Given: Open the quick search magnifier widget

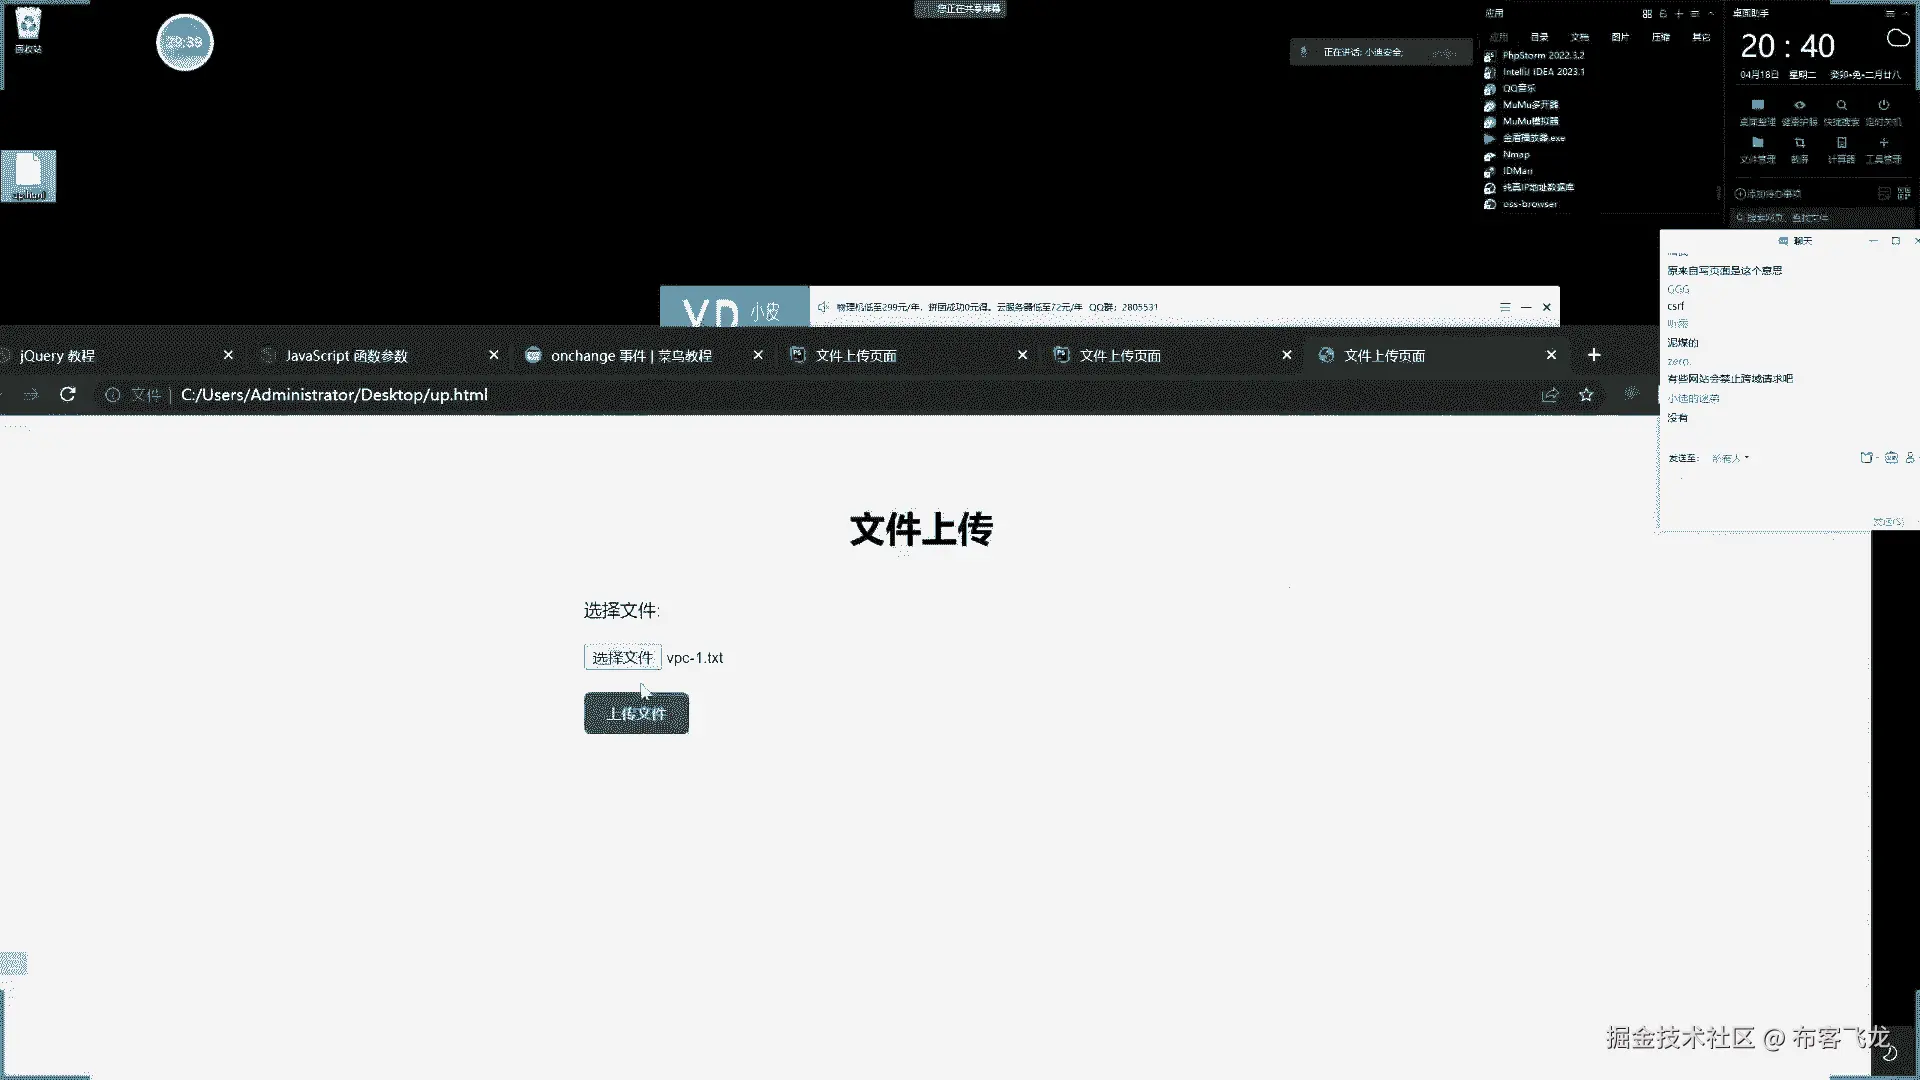Looking at the screenshot, I should [1841, 105].
